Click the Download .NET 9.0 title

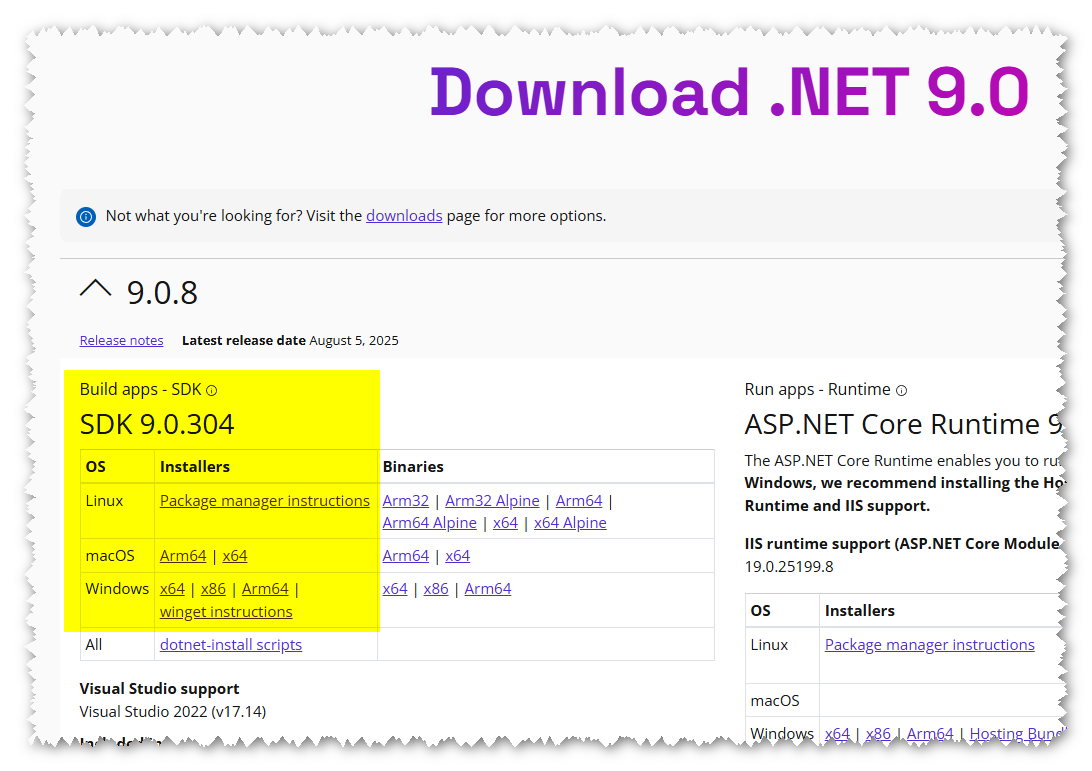coord(729,93)
